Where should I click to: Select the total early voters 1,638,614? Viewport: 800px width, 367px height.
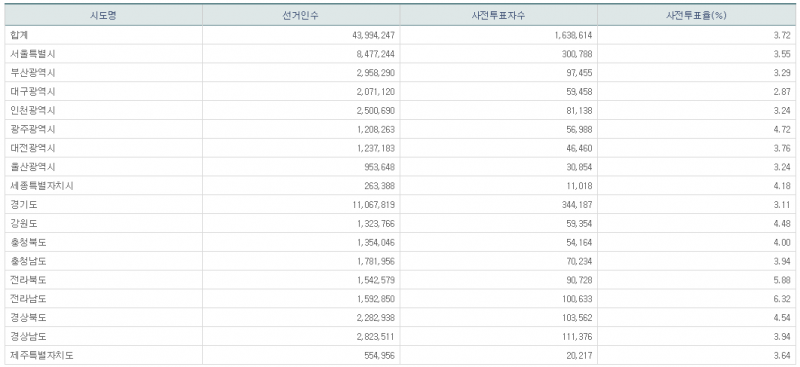tap(573, 35)
